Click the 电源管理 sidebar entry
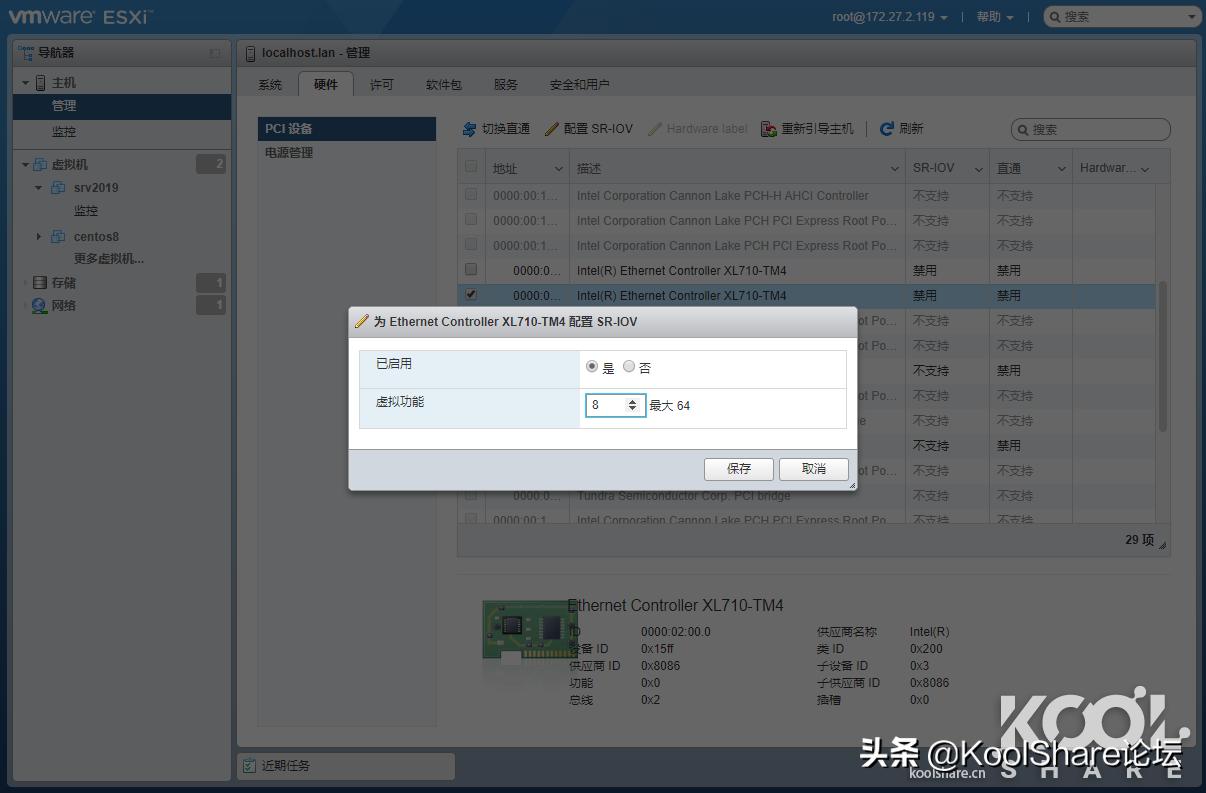Screen dimensions: 1206x793 [289, 152]
